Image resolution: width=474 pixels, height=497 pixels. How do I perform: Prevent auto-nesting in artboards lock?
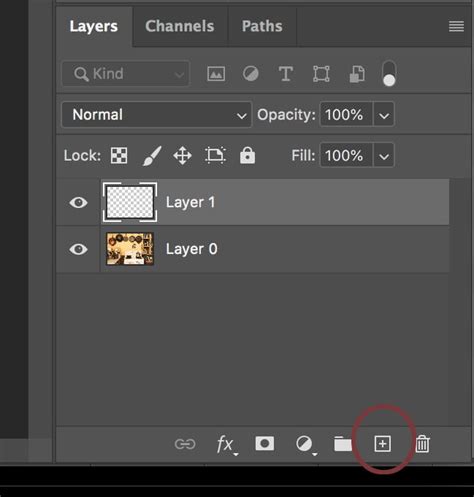click(215, 156)
